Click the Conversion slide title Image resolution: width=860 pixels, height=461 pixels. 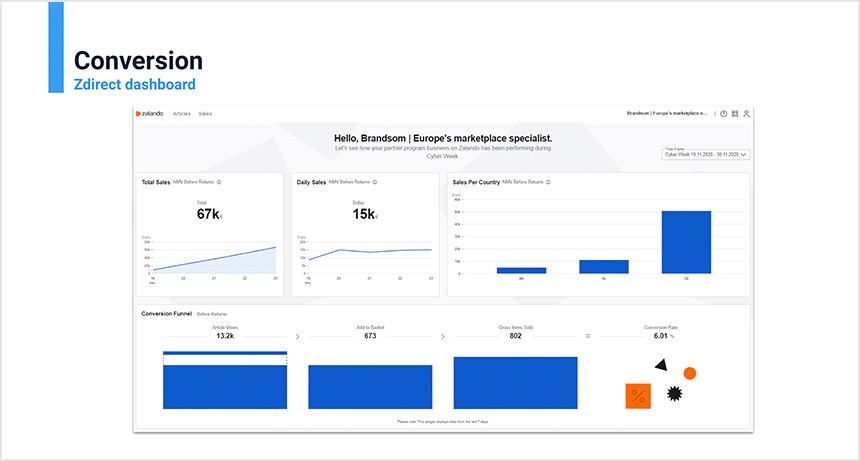138,60
